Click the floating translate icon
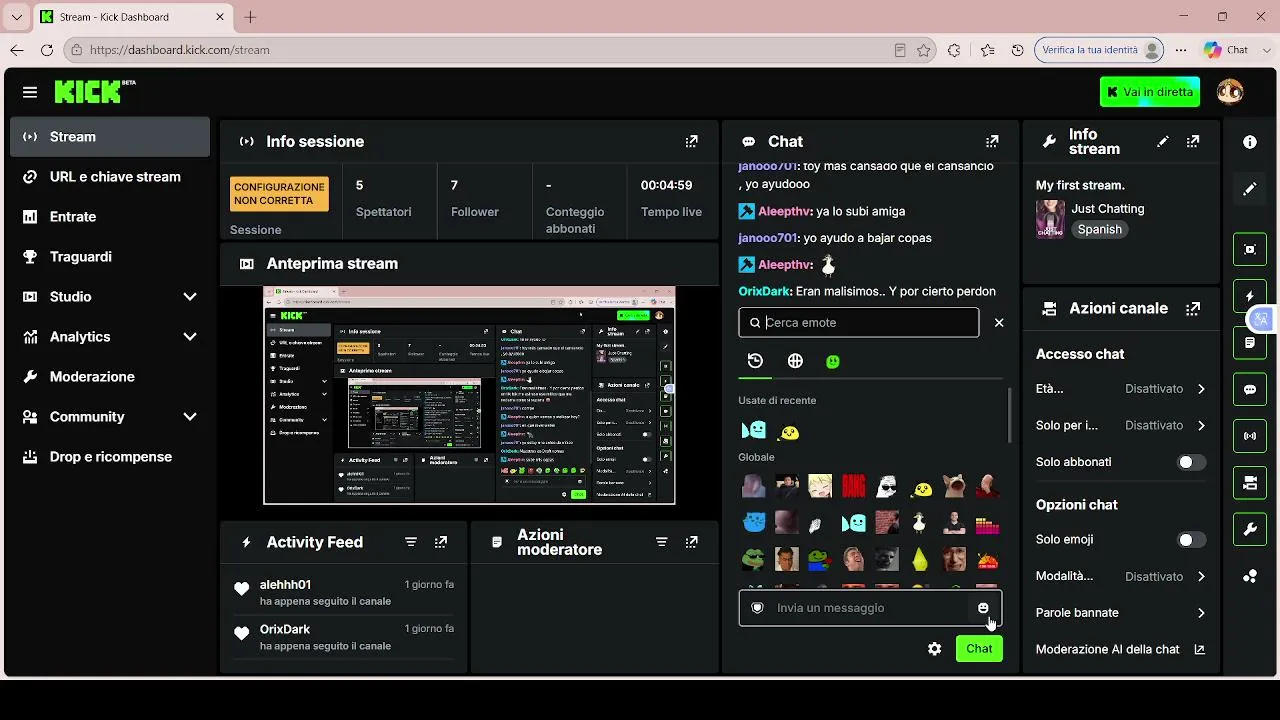This screenshot has width=1280, height=720. 1261,319
